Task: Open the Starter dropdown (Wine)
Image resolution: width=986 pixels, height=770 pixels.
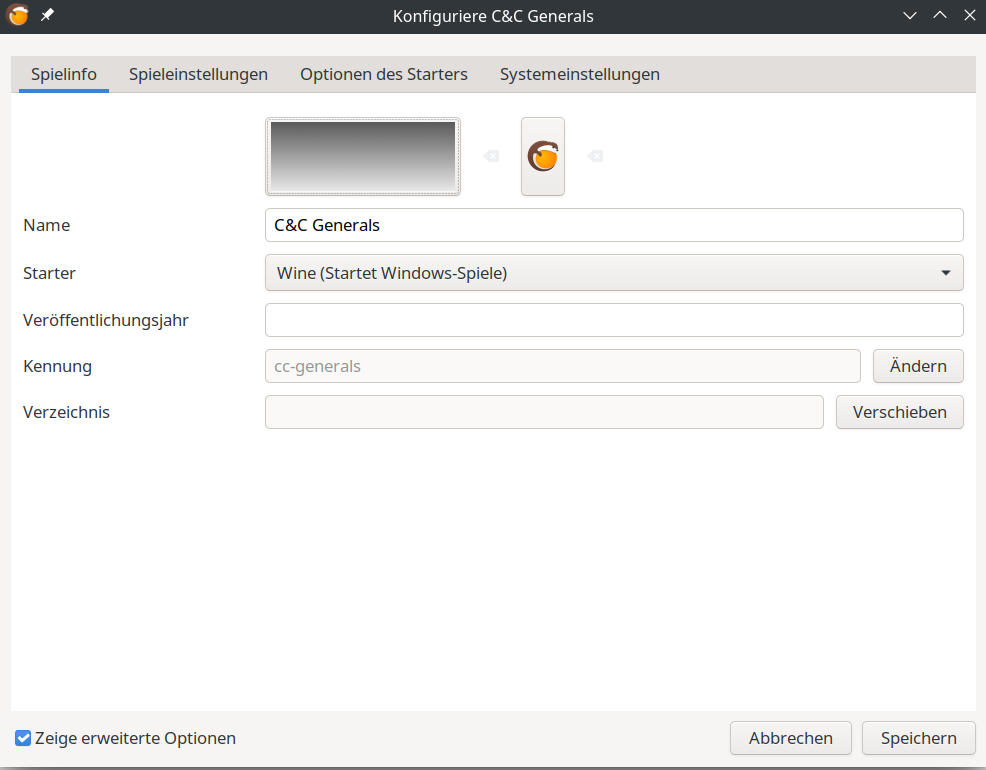Action: [614, 273]
